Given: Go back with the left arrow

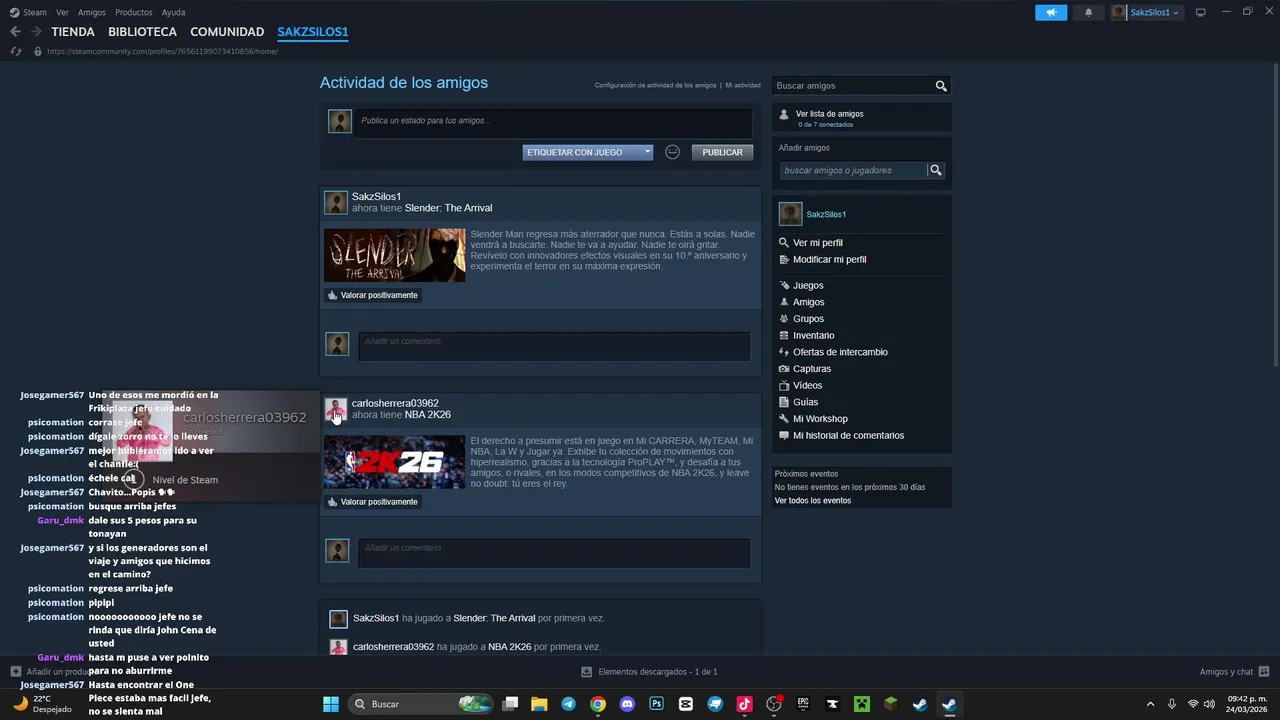Looking at the screenshot, I should point(15,32).
